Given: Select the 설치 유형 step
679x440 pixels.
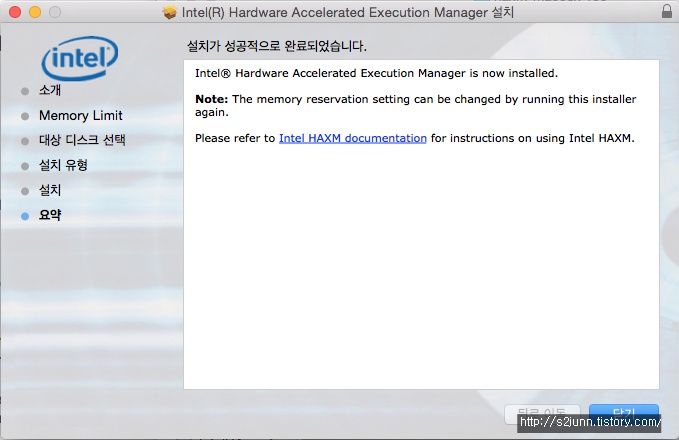Looking at the screenshot, I should 63,165.
